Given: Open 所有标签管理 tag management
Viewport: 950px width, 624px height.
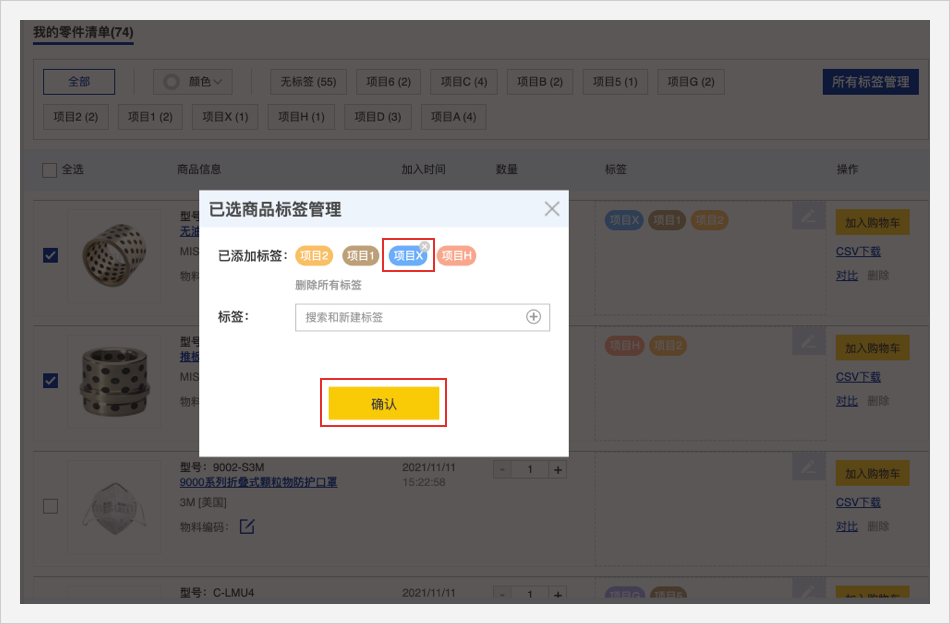Looking at the screenshot, I should click(870, 82).
